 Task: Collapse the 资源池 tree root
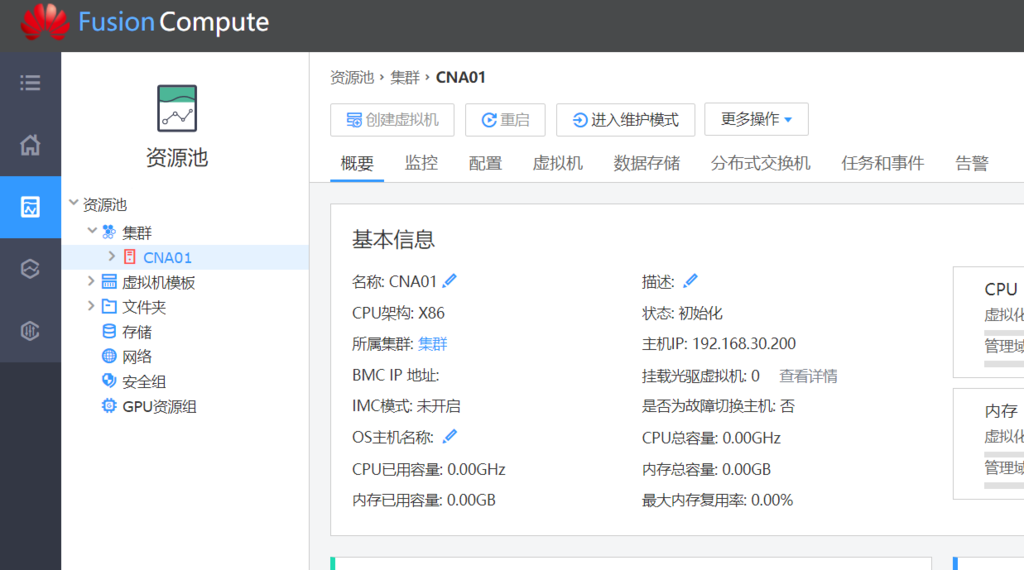pyautogui.click(x=74, y=204)
